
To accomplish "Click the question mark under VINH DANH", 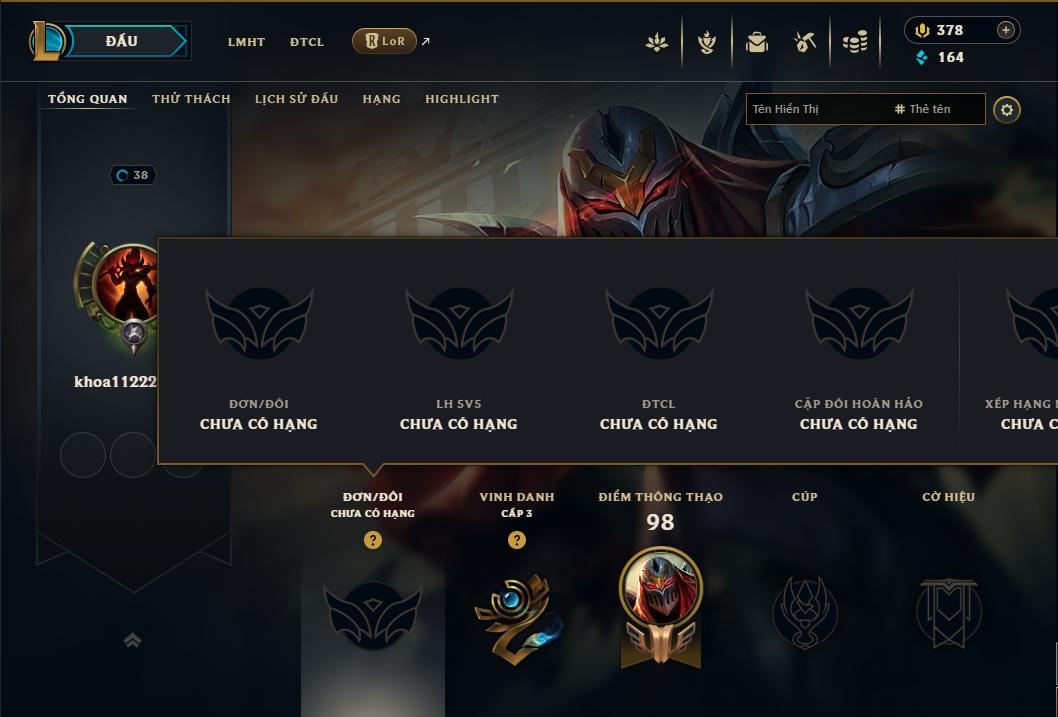I will pos(517,540).
